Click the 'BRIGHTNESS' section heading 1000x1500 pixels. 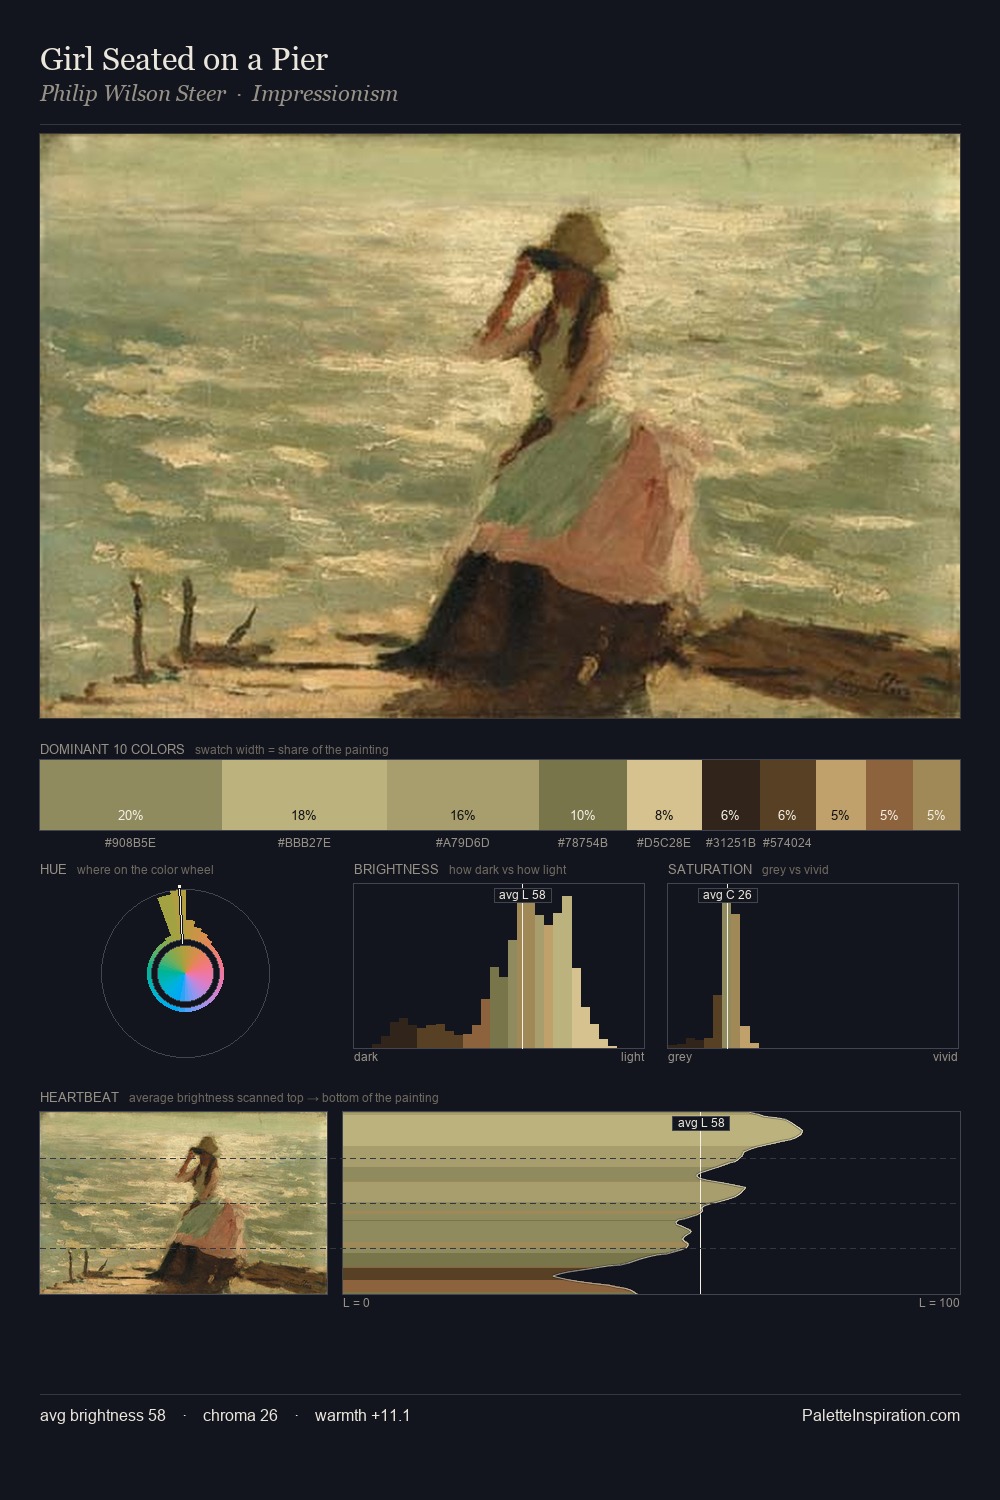(x=396, y=869)
